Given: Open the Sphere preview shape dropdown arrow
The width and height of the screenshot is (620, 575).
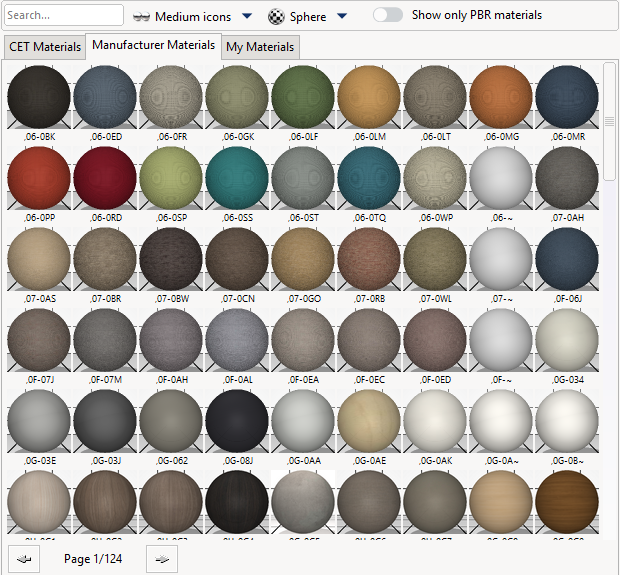Looking at the screenshot, I should coord(342,16).
